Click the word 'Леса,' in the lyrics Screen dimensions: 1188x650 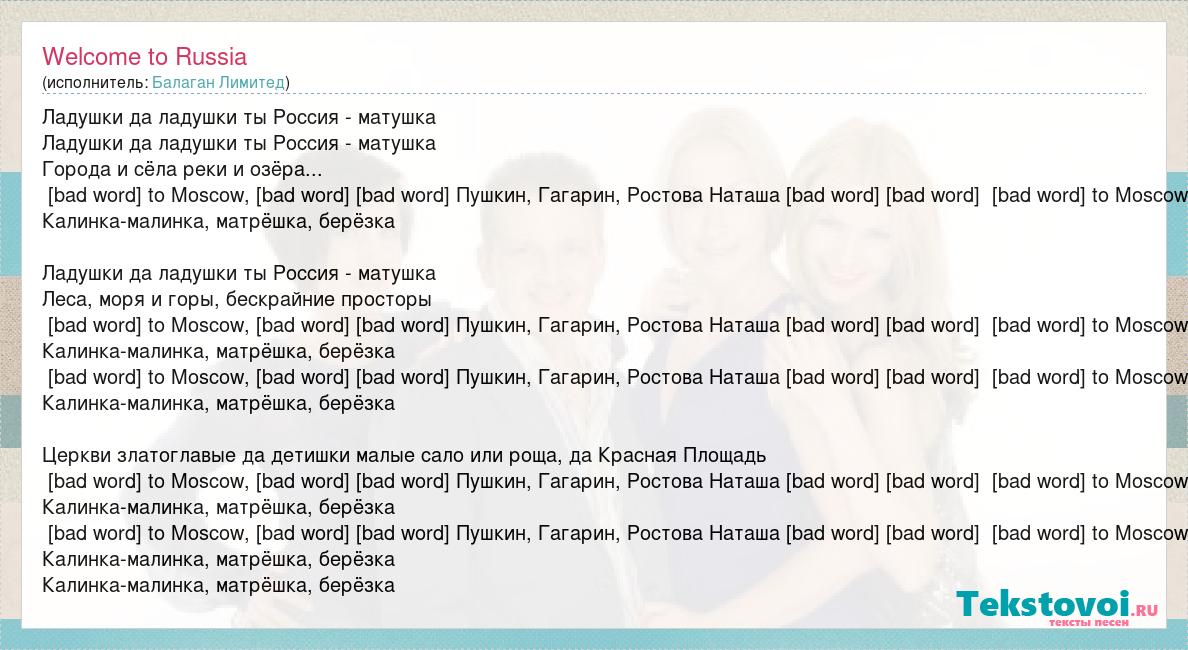(68, 299)
